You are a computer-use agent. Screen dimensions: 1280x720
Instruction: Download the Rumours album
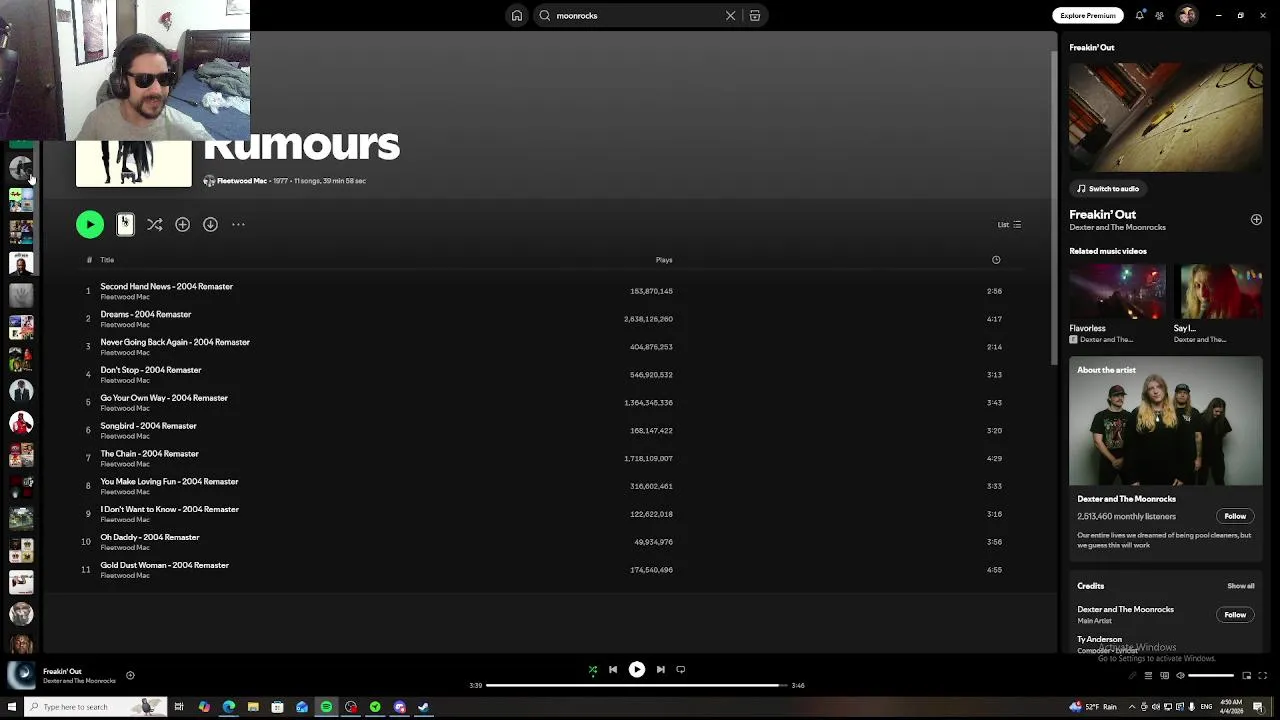pyautogui.click(x=210, y=225)
